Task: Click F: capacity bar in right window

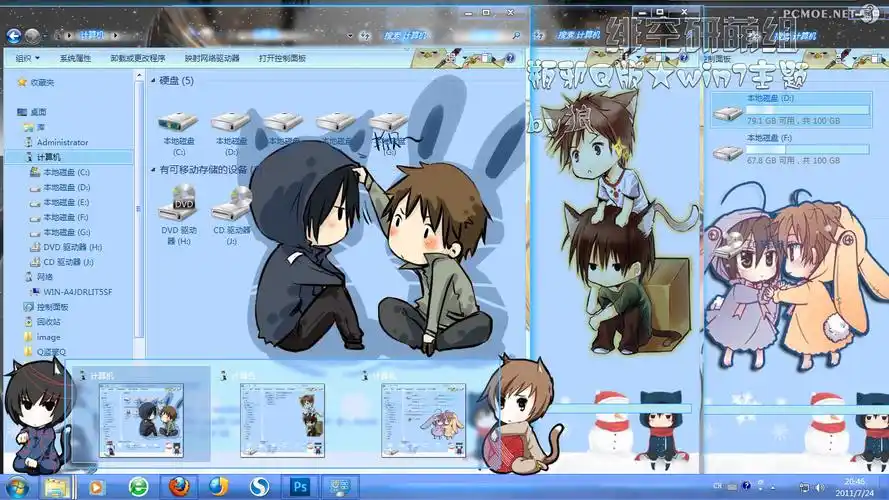Action: 807,150
